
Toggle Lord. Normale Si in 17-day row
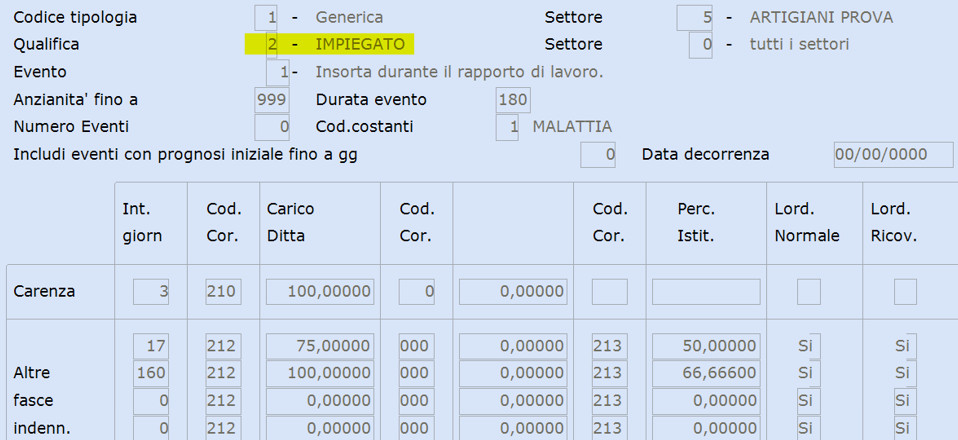(809, 346)
